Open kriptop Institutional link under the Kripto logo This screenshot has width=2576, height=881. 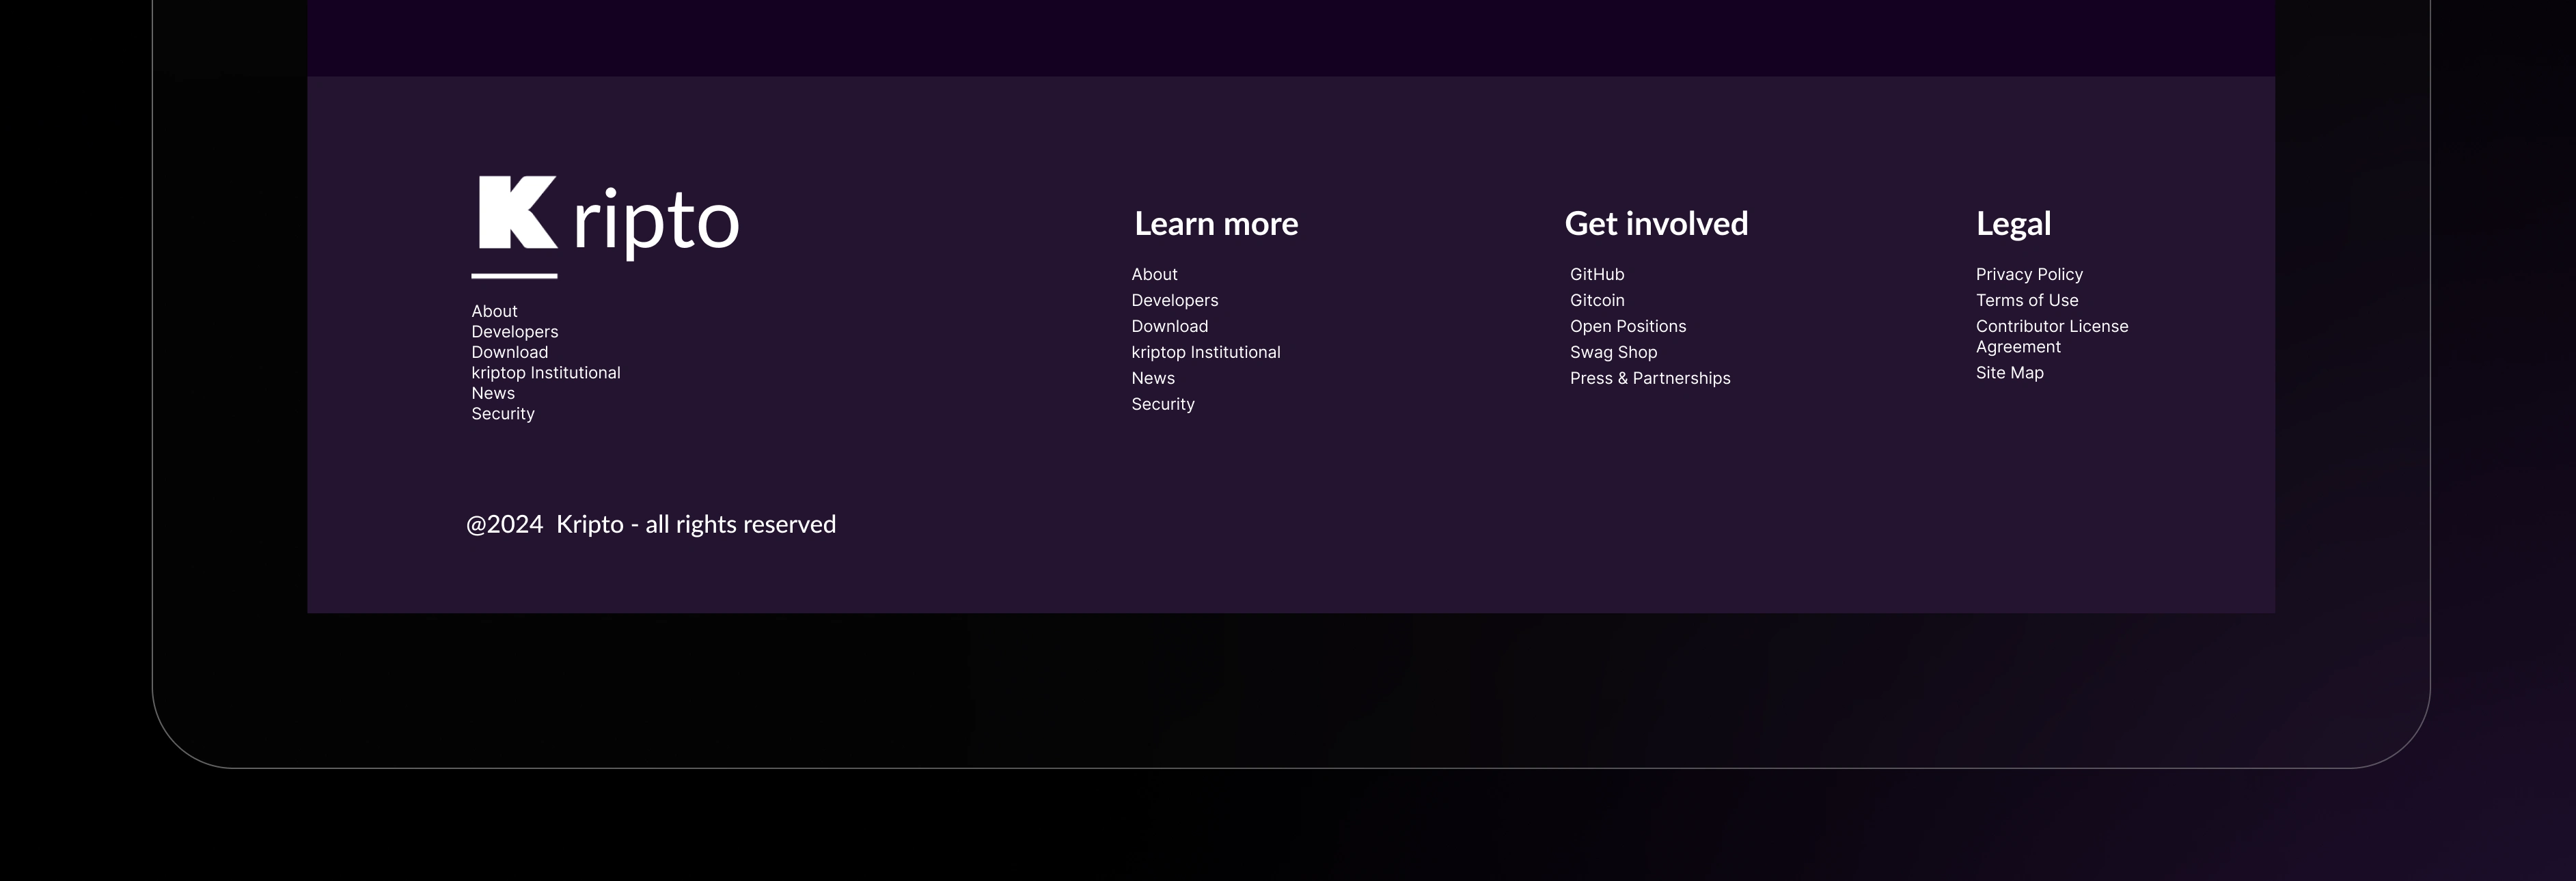click(546, 373)
